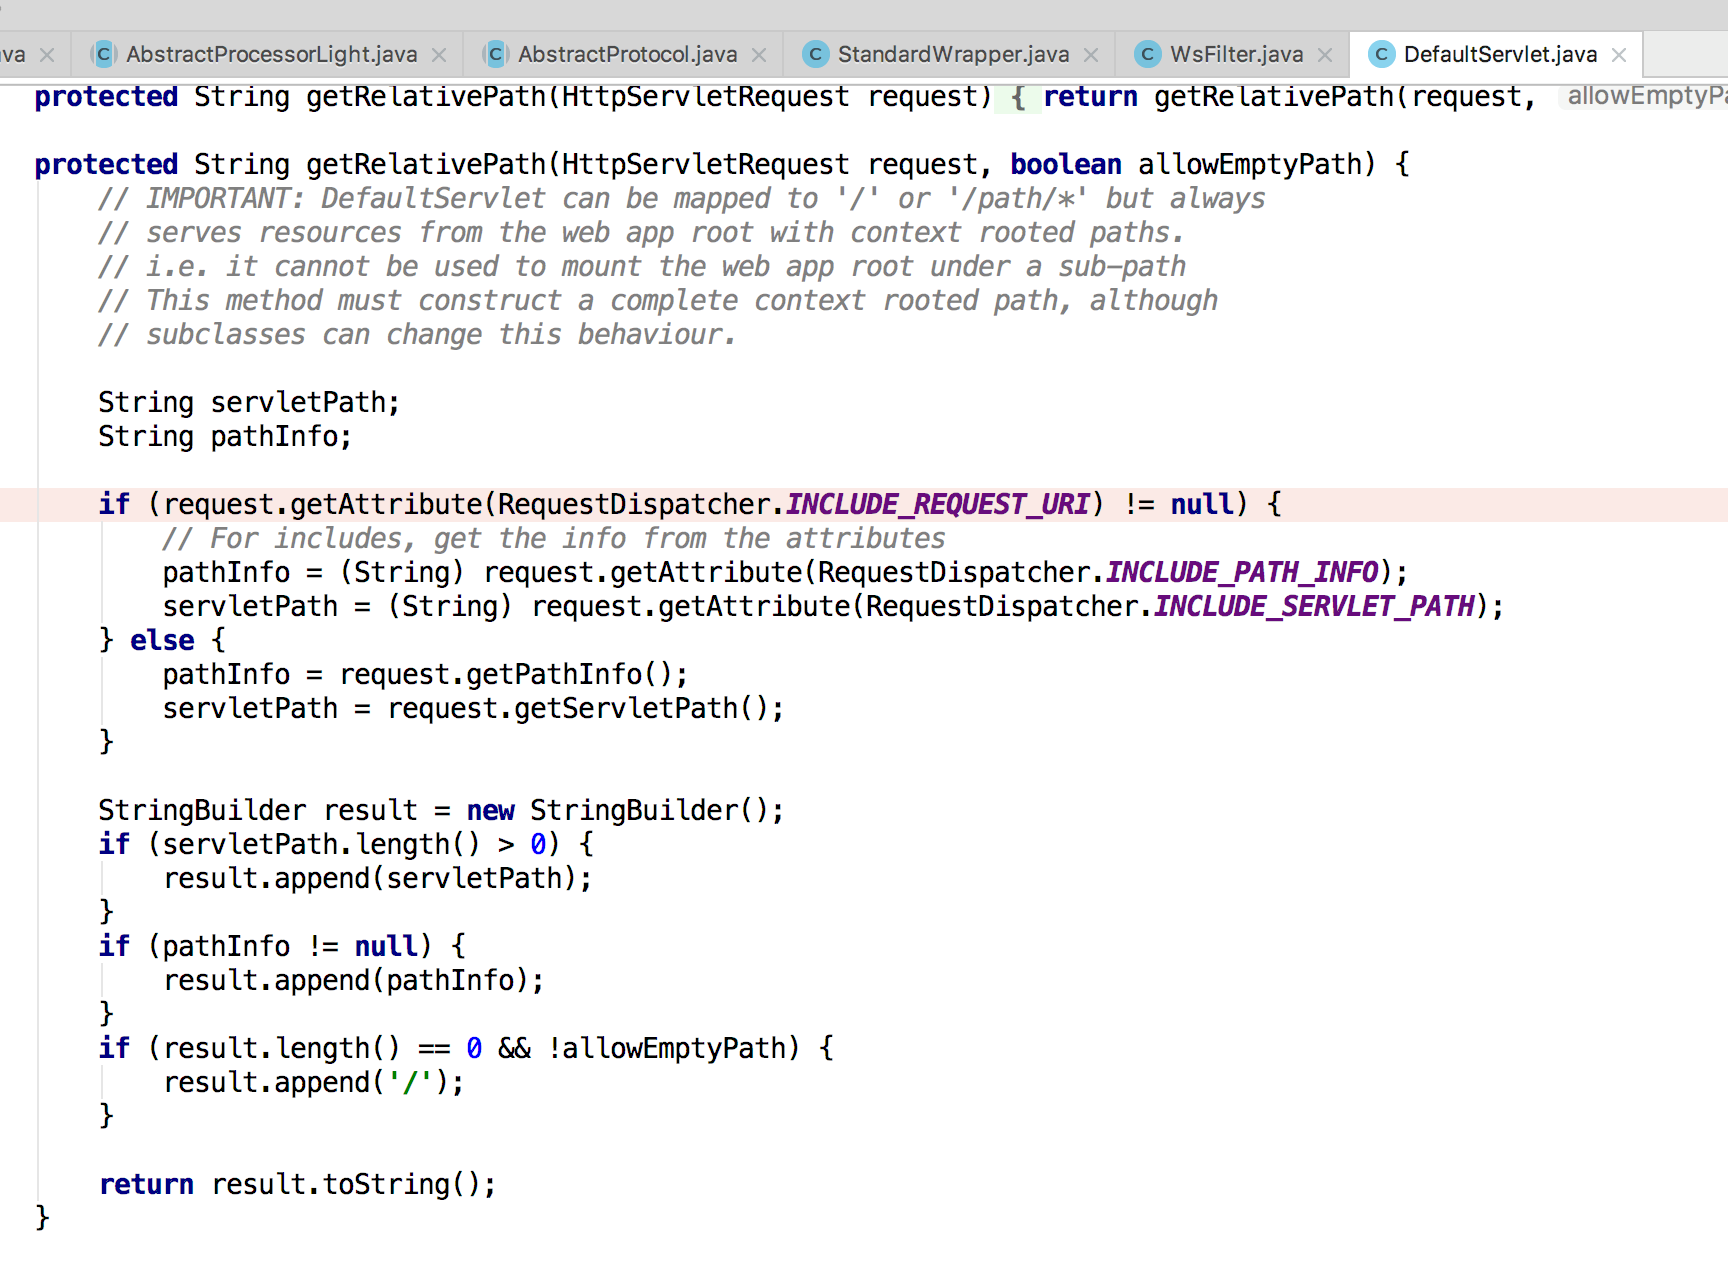Close the AbstractProtocol.java tab
The width and height of the screenshot is (1728, 1280).
[759, 55]
